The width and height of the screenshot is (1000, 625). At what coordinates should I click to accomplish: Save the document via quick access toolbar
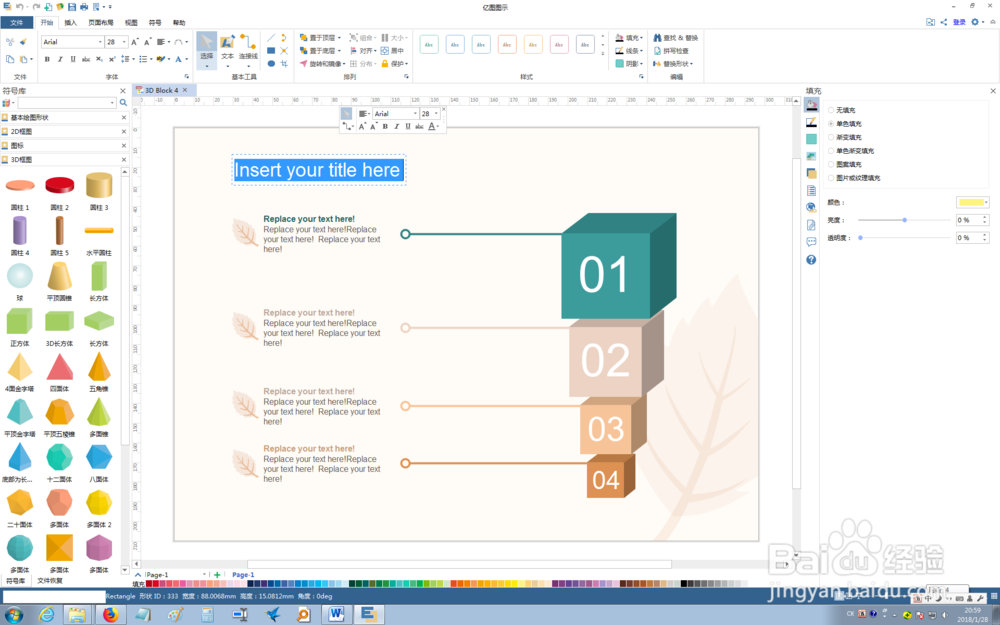point(71,6)
